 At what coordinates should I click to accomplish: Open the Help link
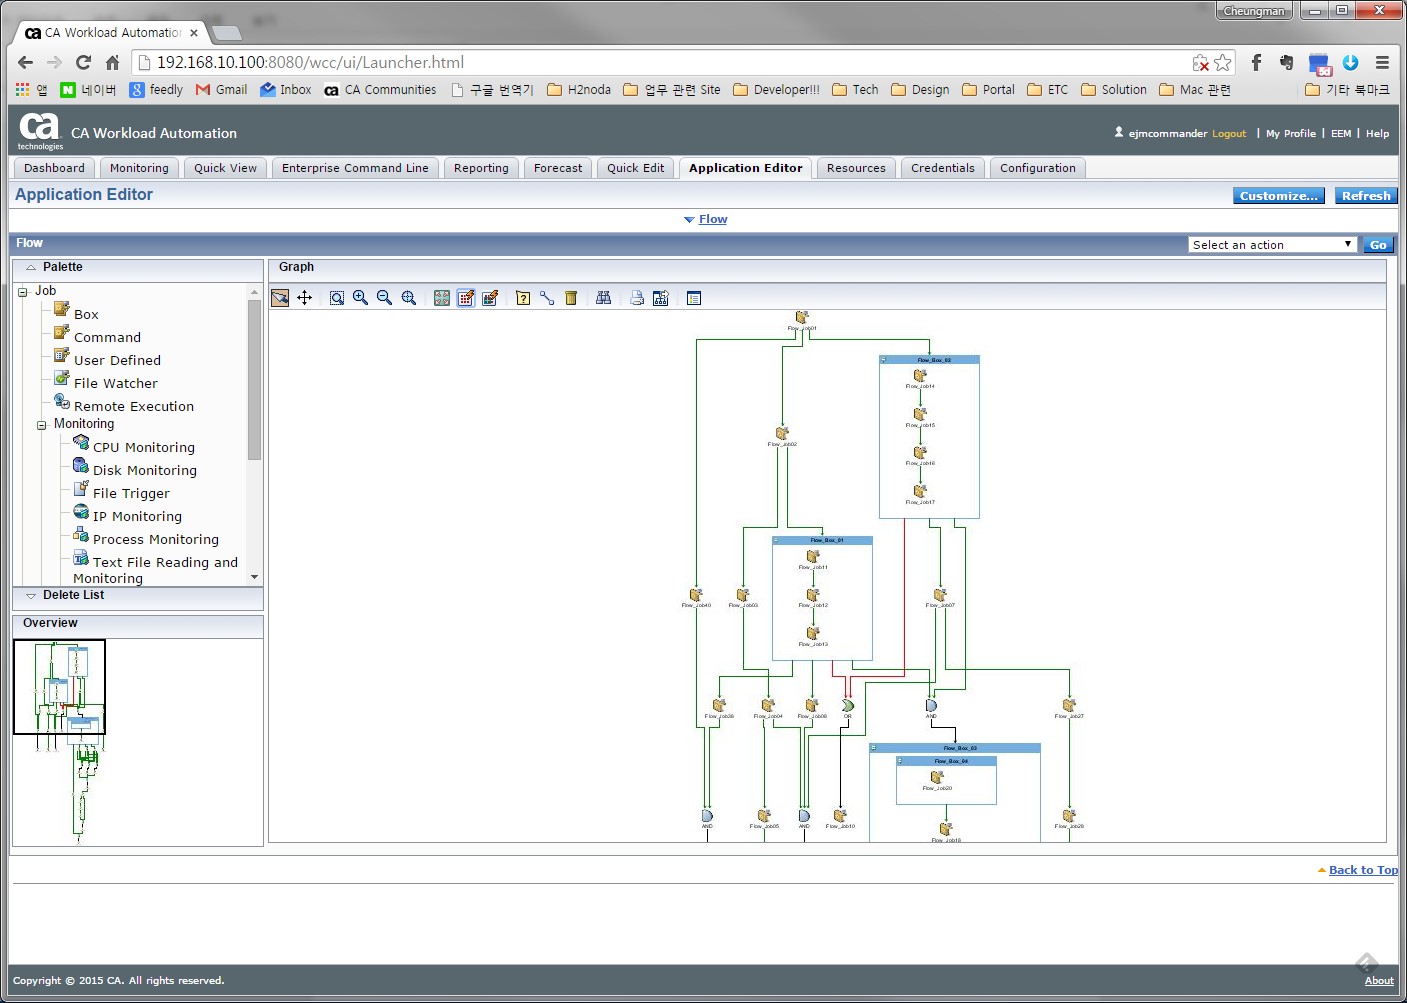1377,134
